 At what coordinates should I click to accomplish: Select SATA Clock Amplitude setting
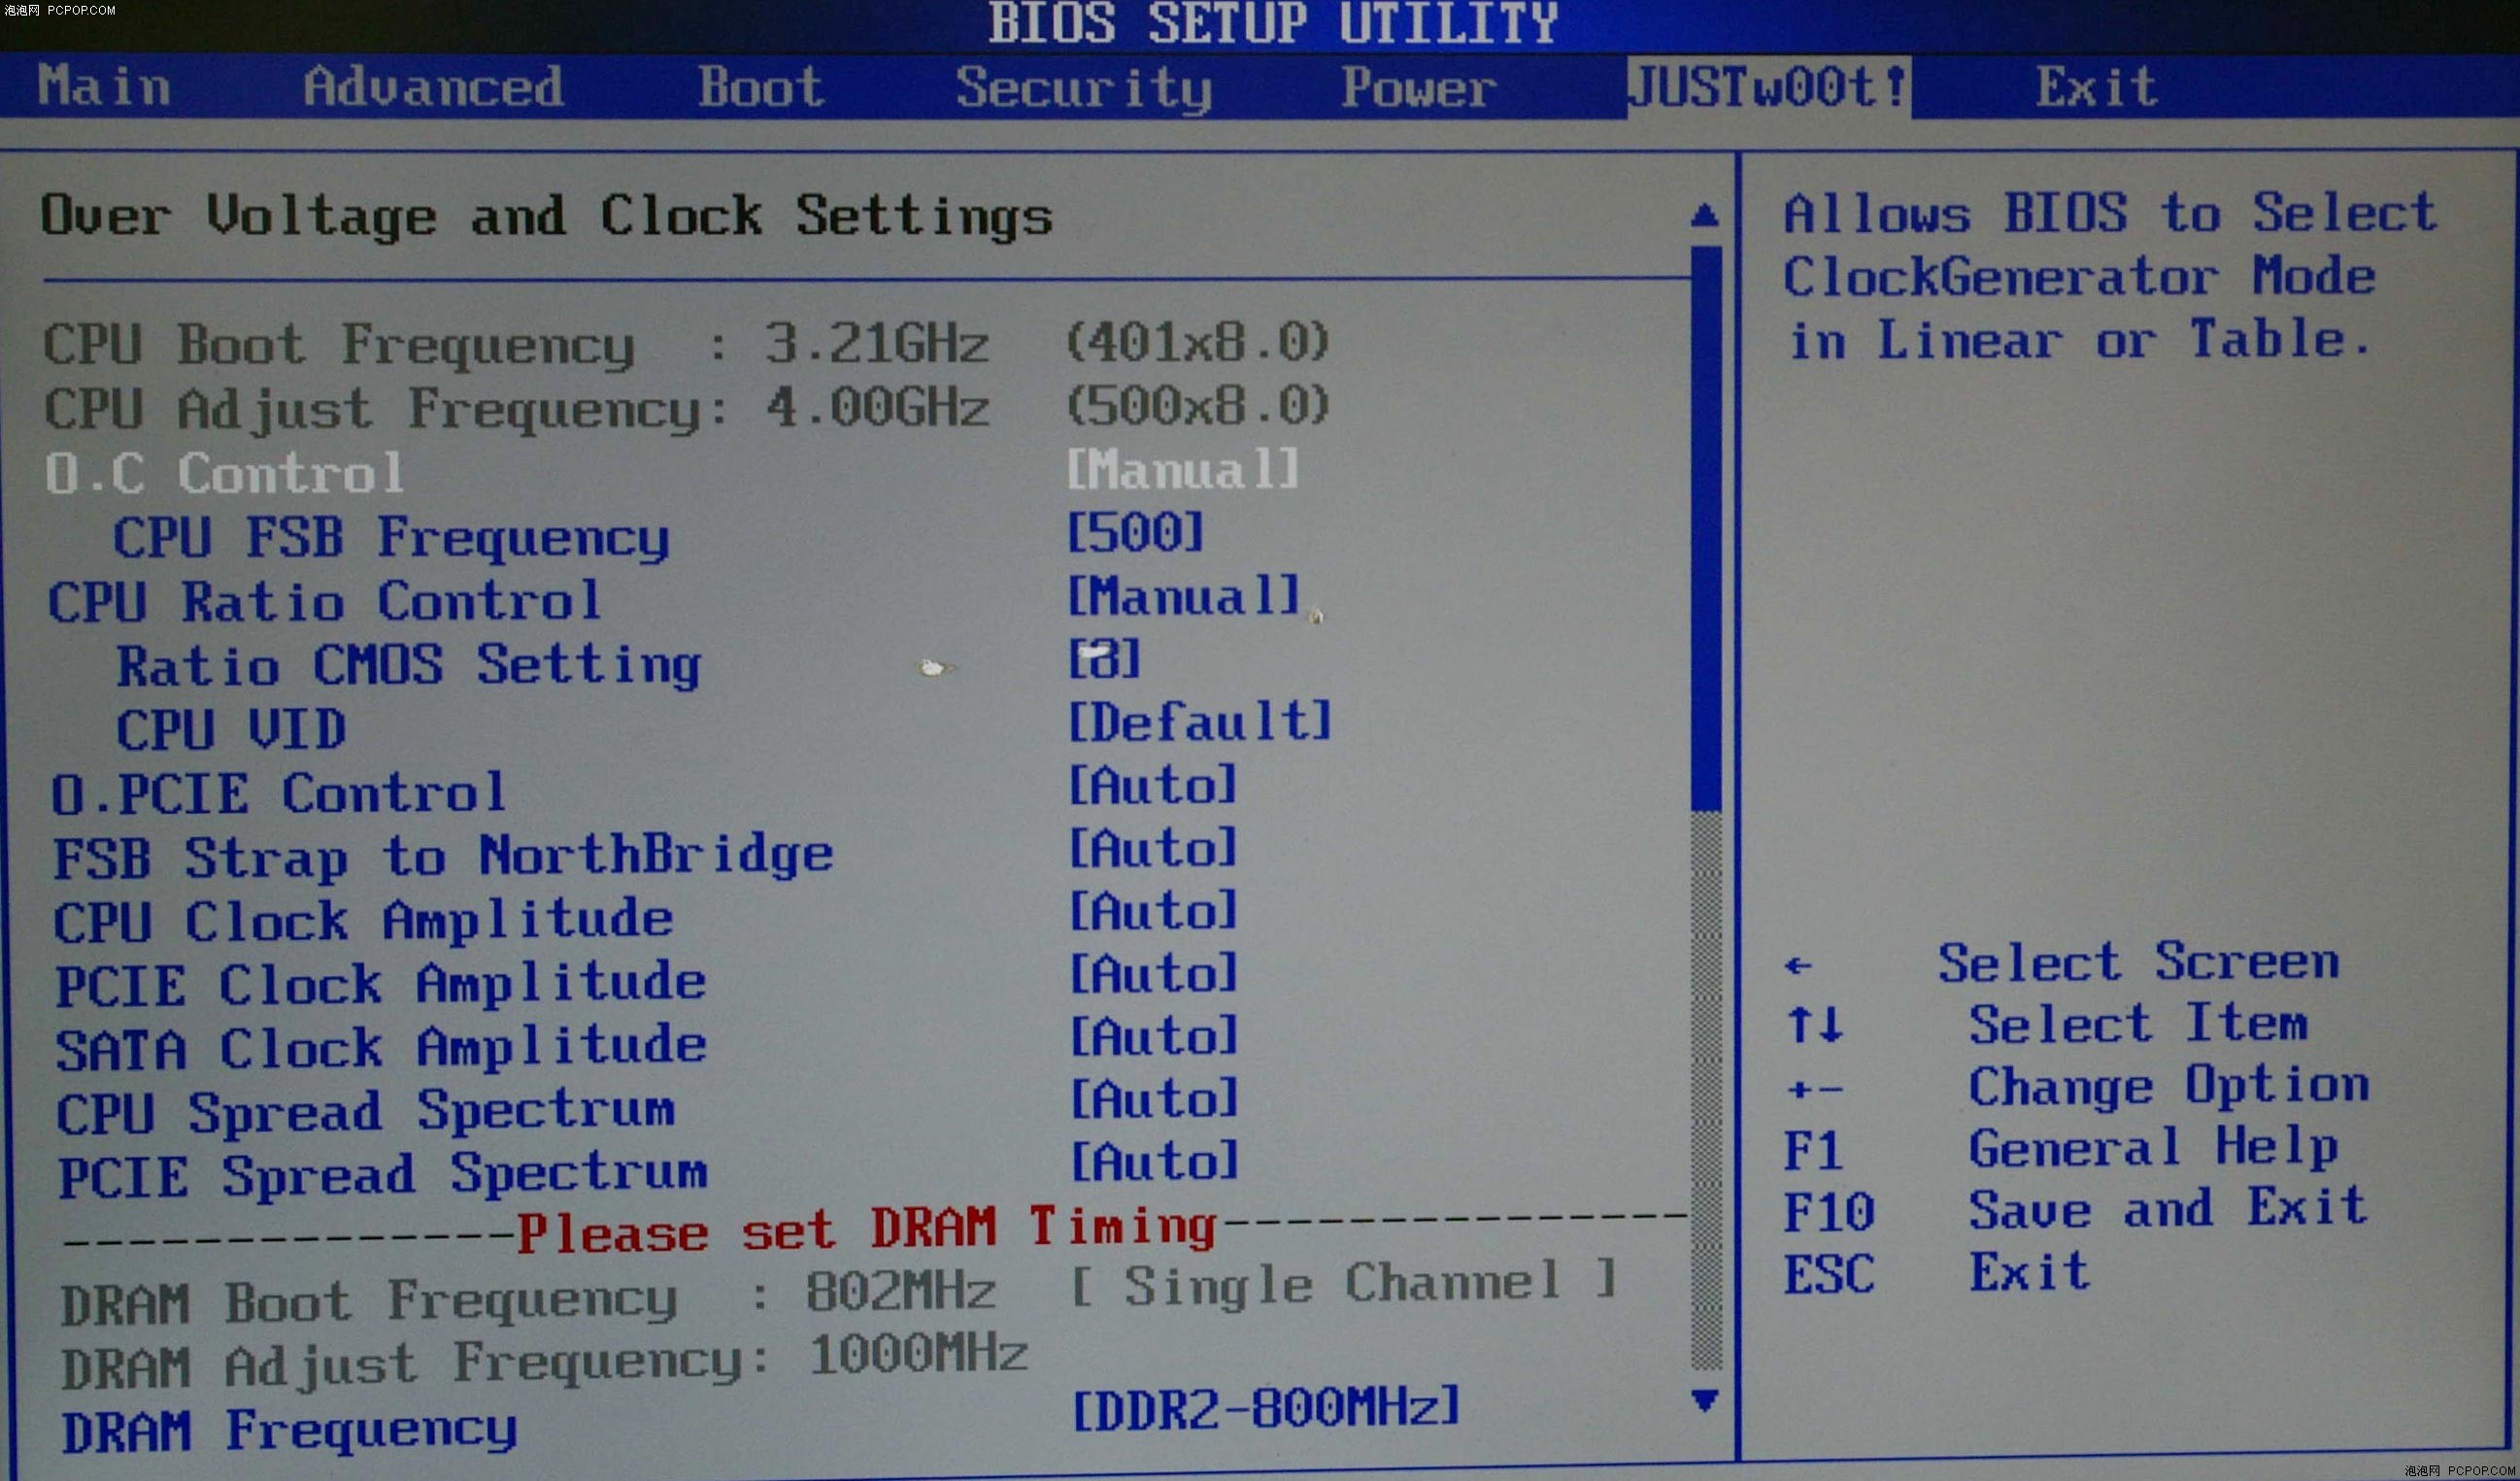(x=380, y=1048)
